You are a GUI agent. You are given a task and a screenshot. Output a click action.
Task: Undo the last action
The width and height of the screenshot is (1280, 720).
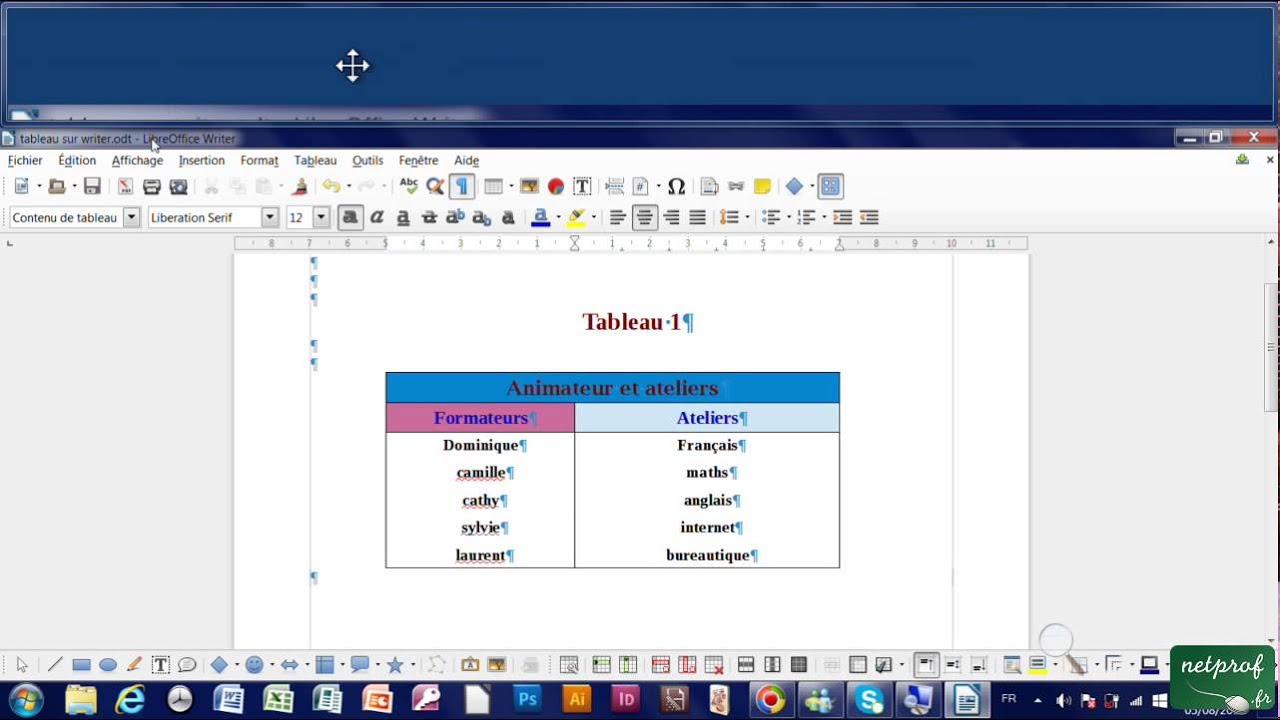click(x=330, y=186)
